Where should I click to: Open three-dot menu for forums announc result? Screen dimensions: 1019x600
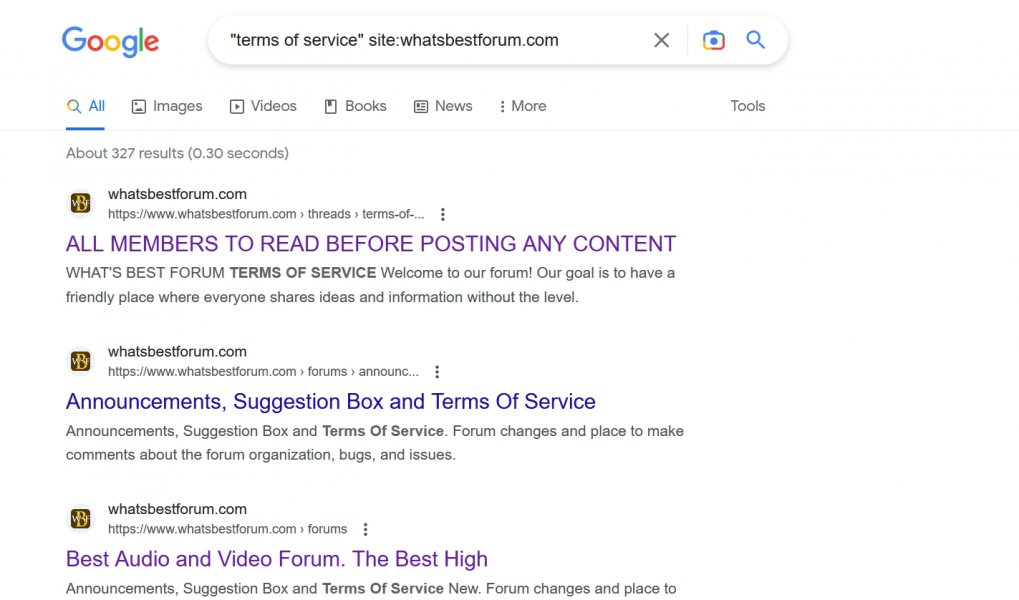pos(437,372)
